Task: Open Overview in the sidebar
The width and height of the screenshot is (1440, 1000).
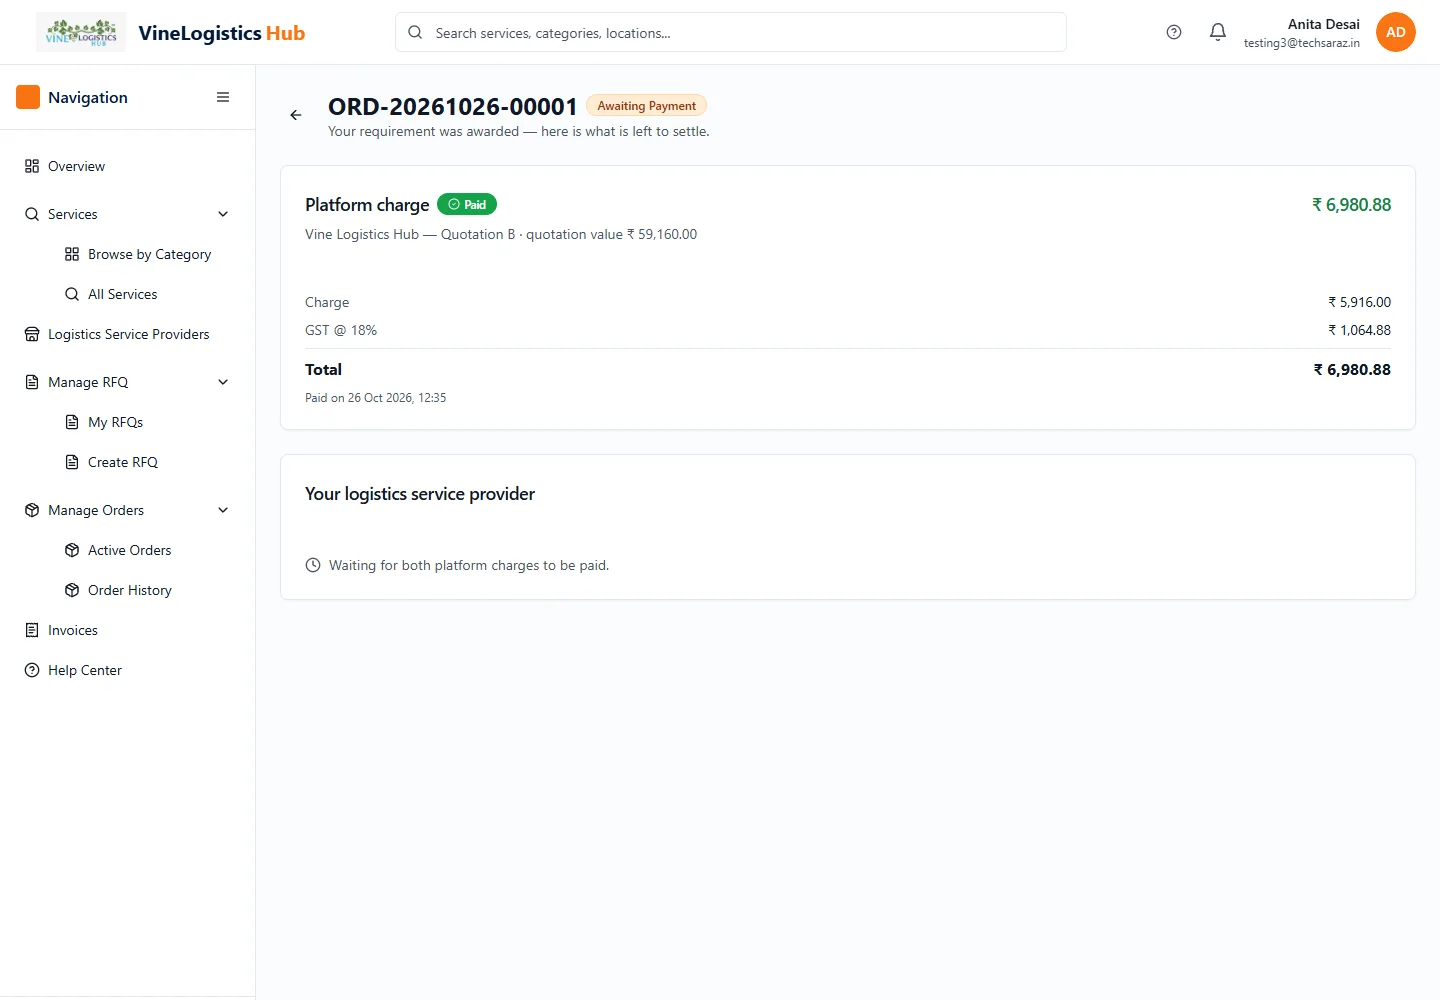Action: [x=128, y=166]
